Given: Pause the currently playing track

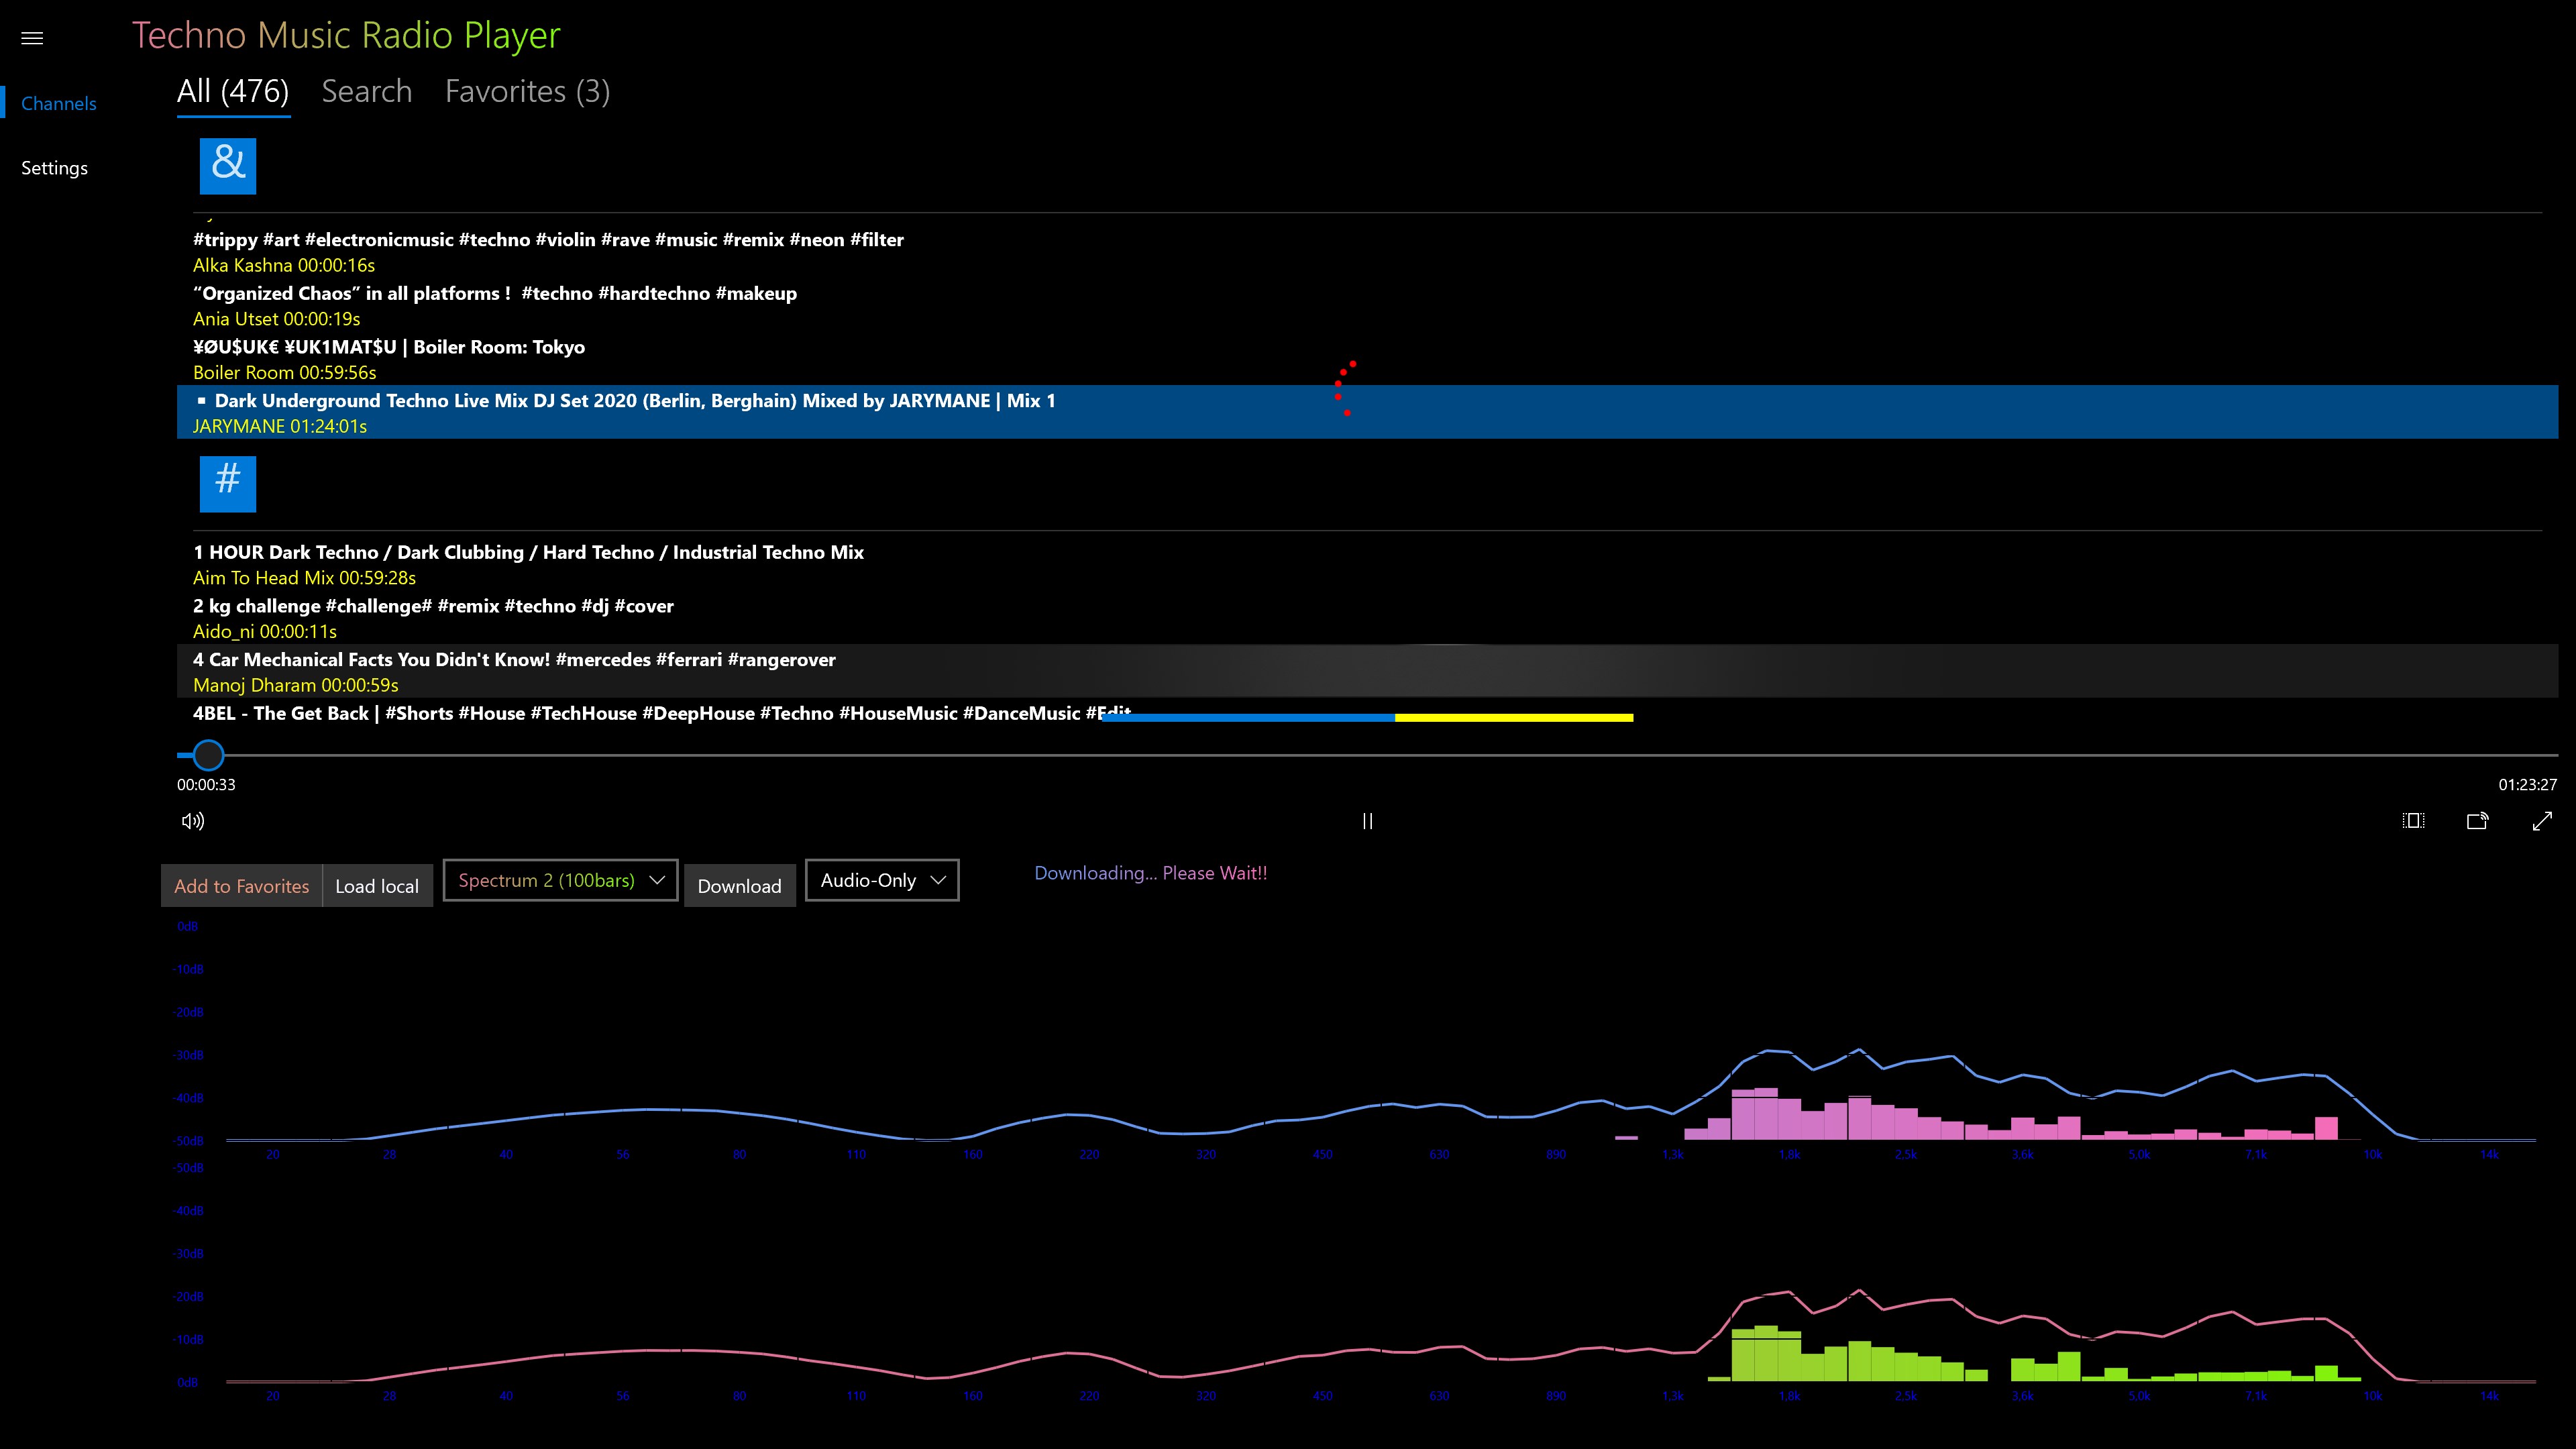Looking at the screenshot, I should [1367, 821].
